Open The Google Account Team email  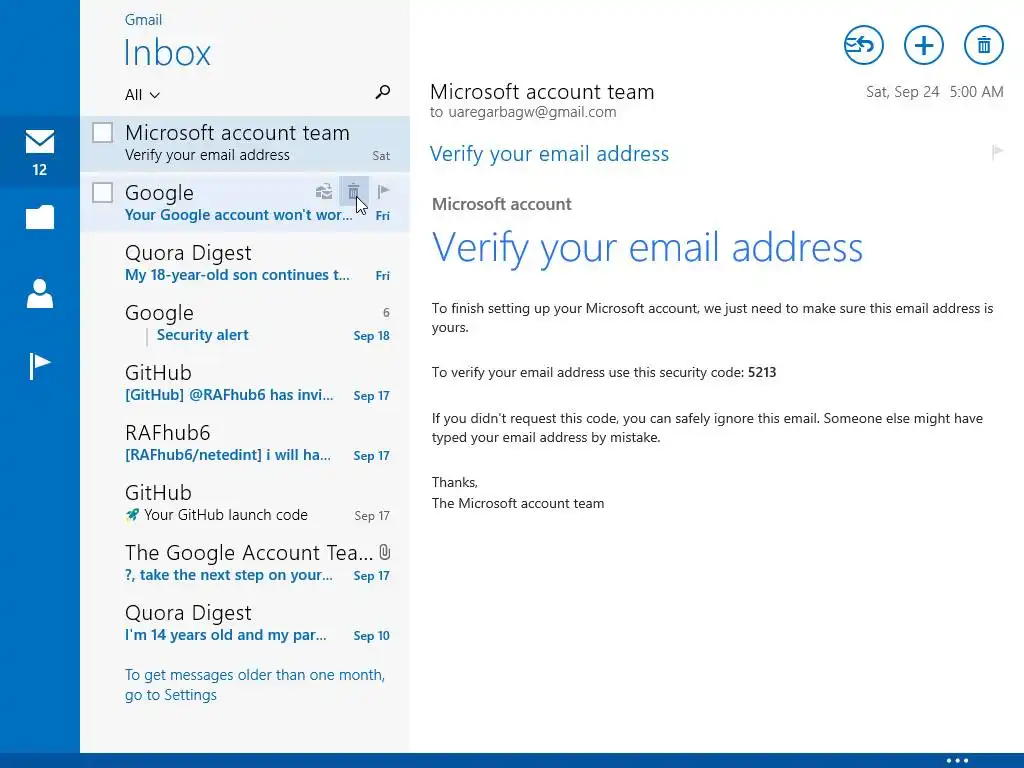245,563
